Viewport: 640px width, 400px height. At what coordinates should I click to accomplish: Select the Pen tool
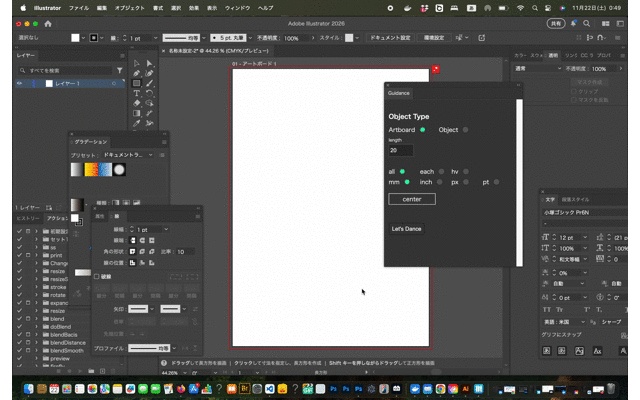point(137,73)
